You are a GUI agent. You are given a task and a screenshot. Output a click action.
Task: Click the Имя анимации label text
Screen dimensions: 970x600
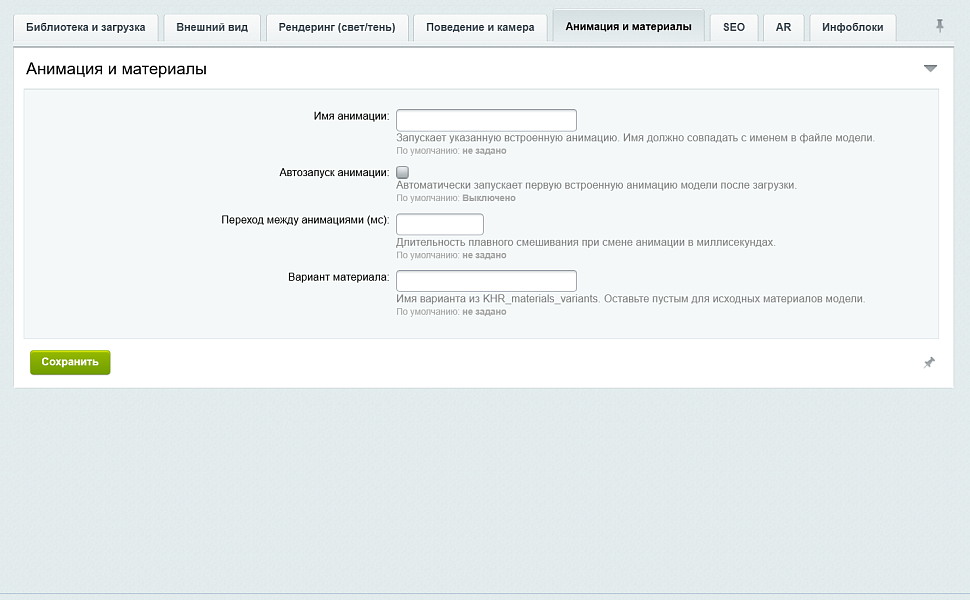point(351,116)
